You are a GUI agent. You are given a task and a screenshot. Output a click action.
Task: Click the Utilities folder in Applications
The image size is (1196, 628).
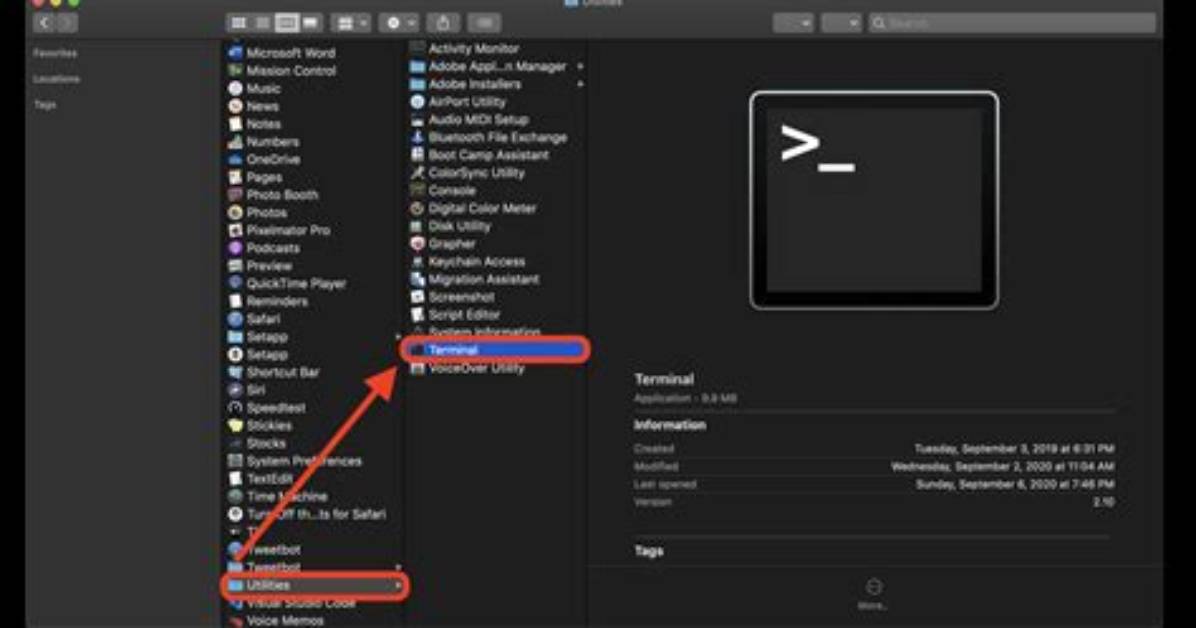(x=315, y=585)
